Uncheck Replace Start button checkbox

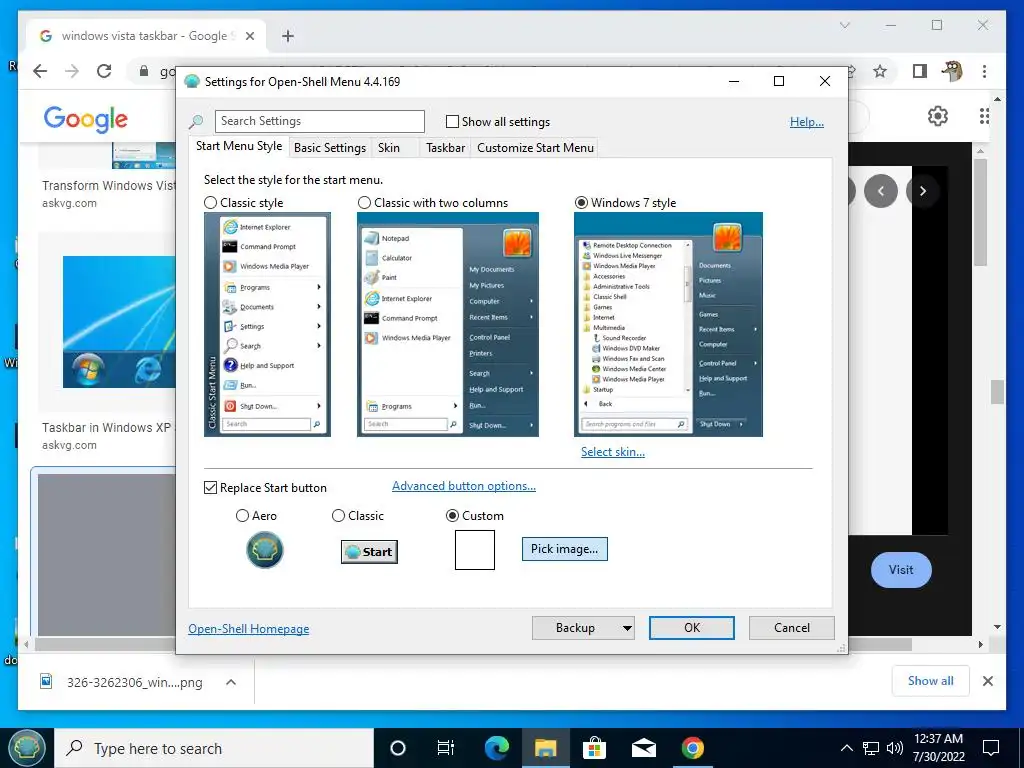click(210, 488)
